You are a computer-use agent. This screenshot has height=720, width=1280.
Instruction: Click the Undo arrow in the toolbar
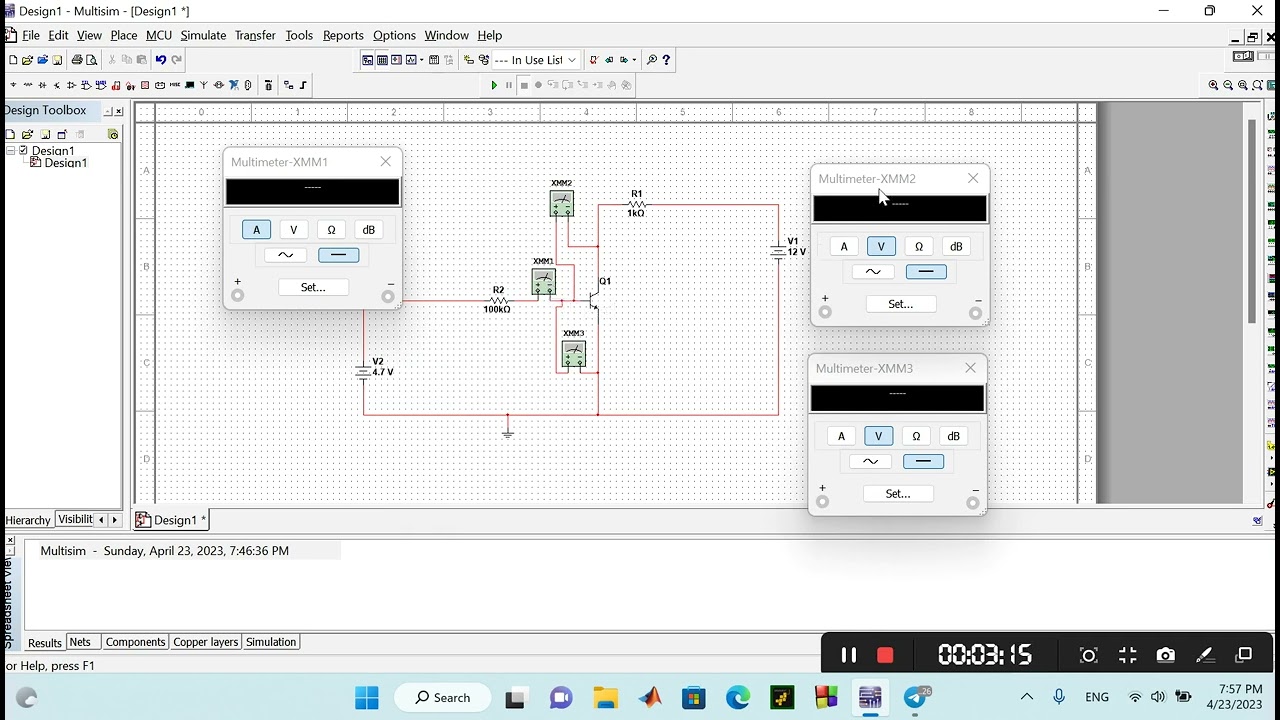coord(160,60)
